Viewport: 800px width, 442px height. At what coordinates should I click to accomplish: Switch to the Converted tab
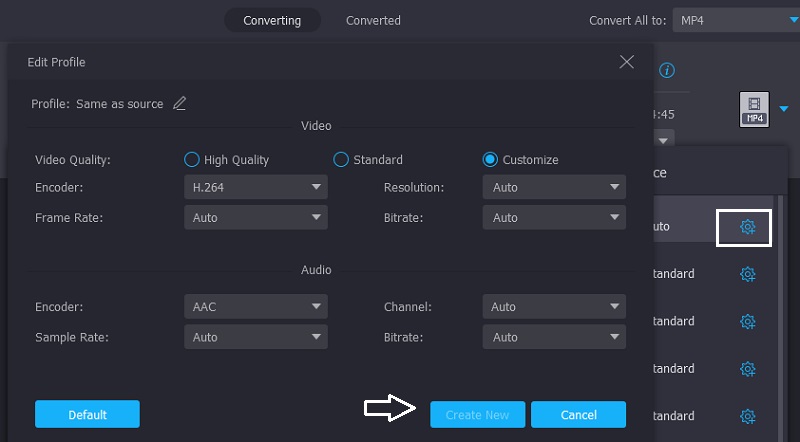[x=373, y=20]
